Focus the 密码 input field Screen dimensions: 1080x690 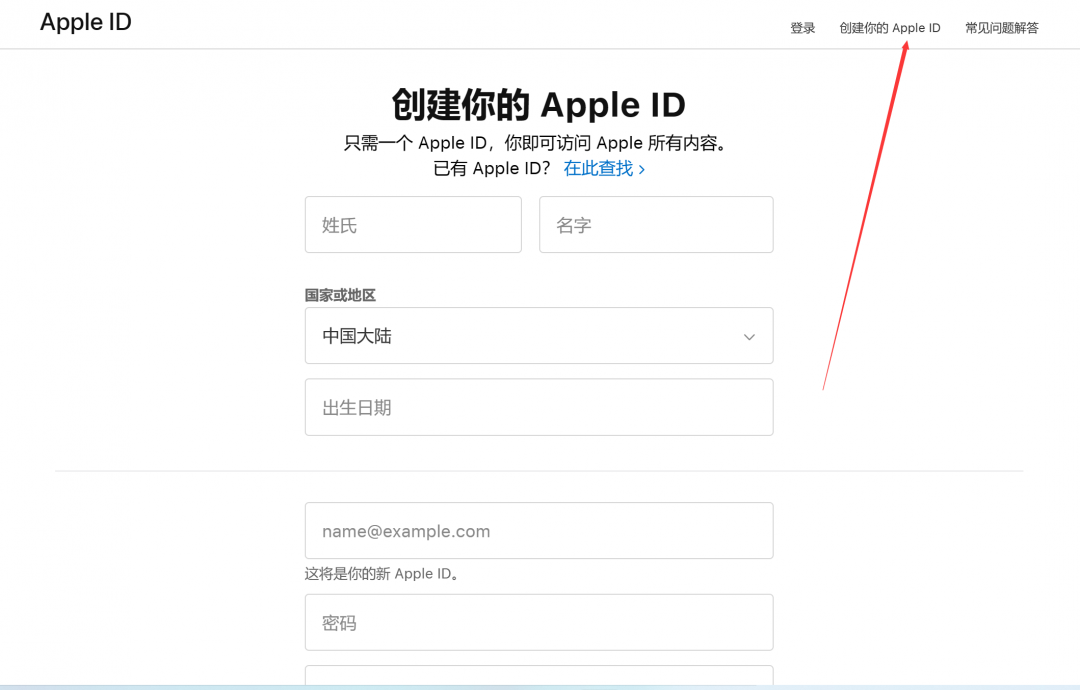(539, 623)
